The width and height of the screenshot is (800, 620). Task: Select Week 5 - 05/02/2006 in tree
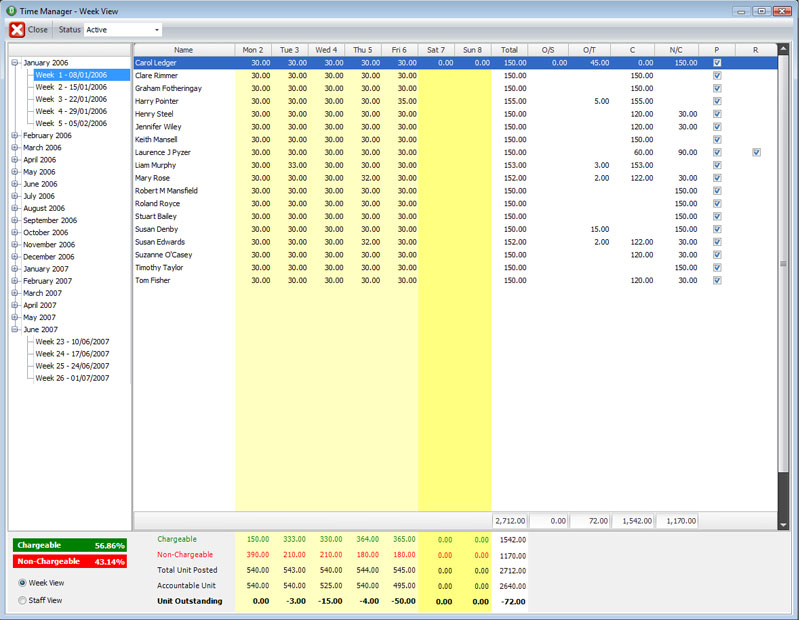tap(71, 123)
